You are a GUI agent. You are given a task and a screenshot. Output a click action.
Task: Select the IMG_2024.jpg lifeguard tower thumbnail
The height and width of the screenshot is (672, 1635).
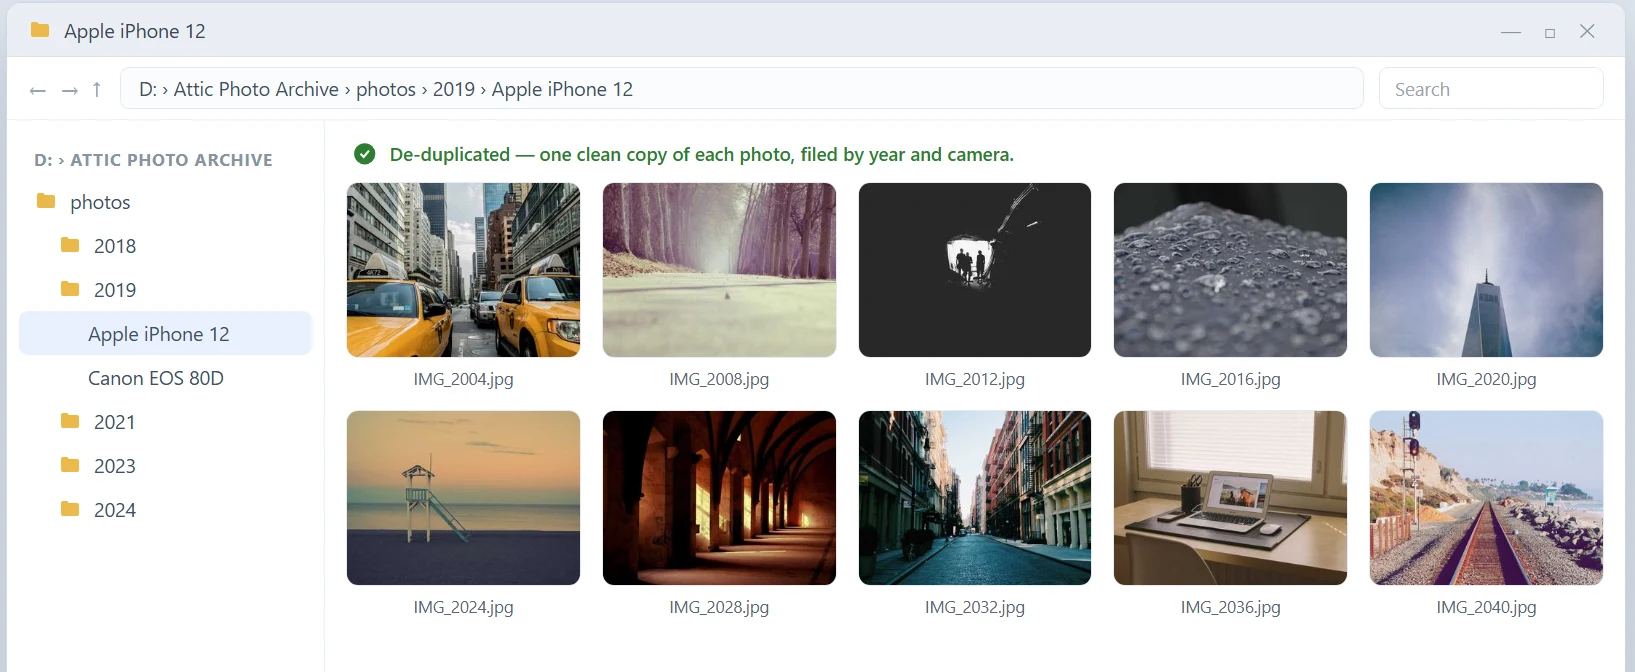[x=463, y=498]
